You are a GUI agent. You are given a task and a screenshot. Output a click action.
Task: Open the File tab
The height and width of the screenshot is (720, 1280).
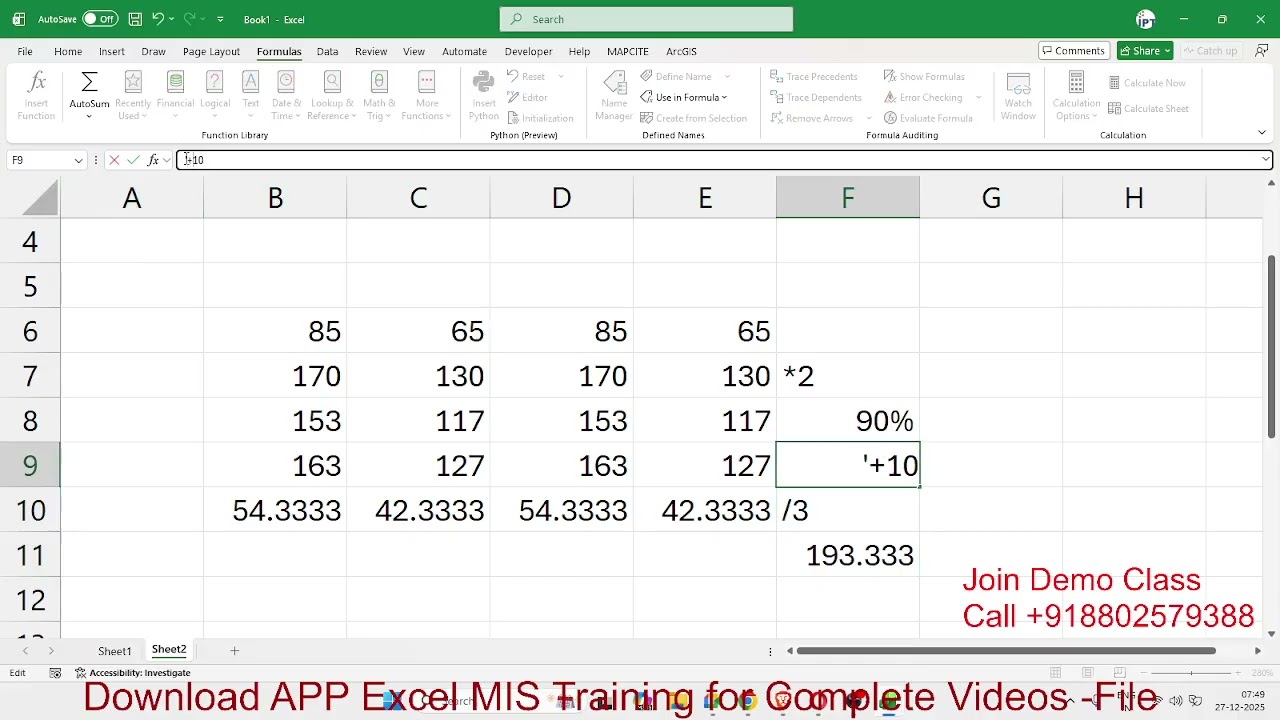pos(25,51)
